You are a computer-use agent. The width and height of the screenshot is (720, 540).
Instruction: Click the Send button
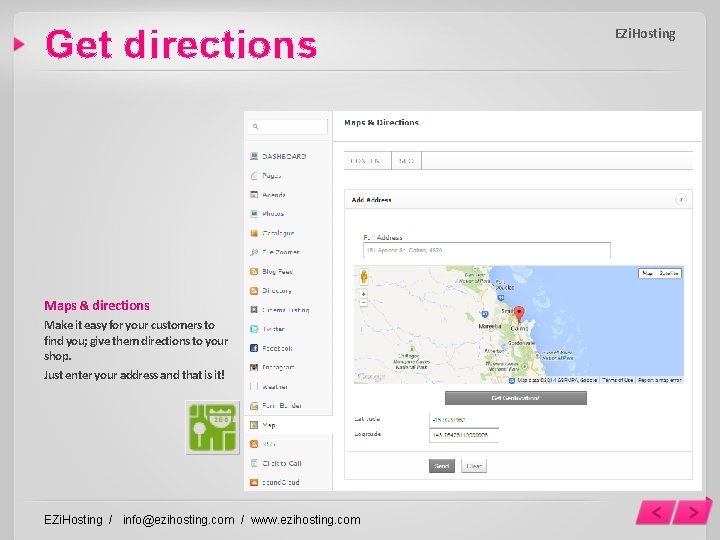[442, 466]
